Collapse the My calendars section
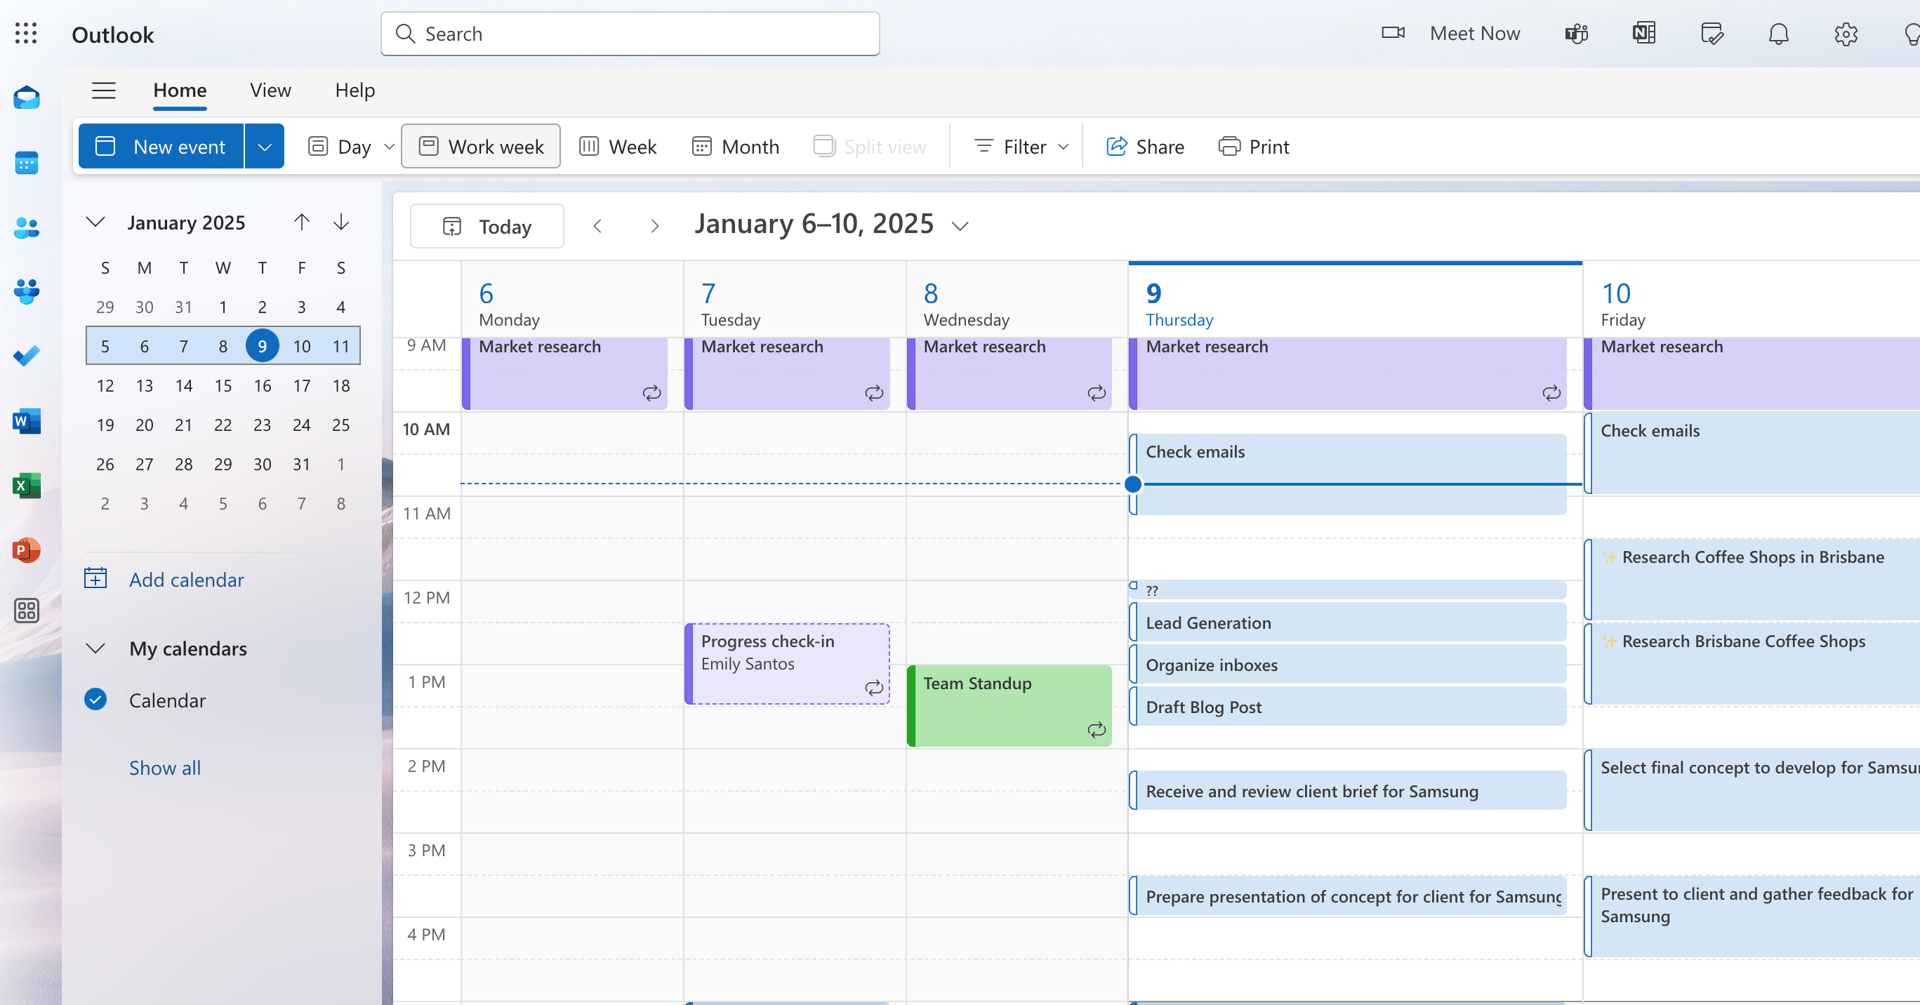 pyautogui.click(x=95, y=648)
